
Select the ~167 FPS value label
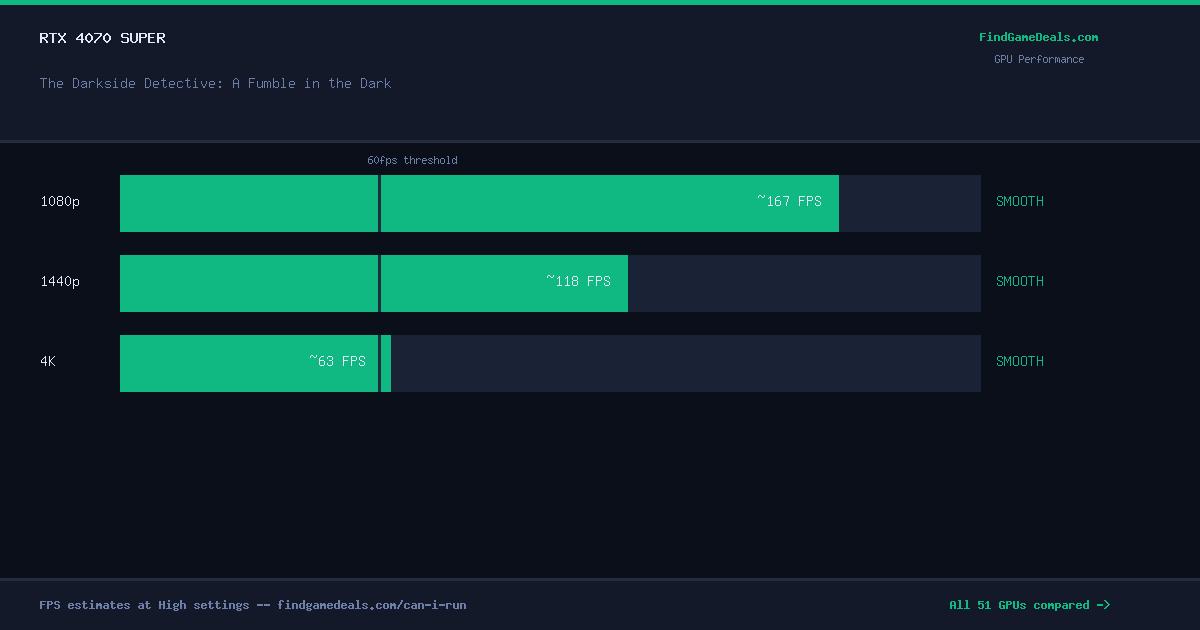pyautogui.click(x=789, y=201)
